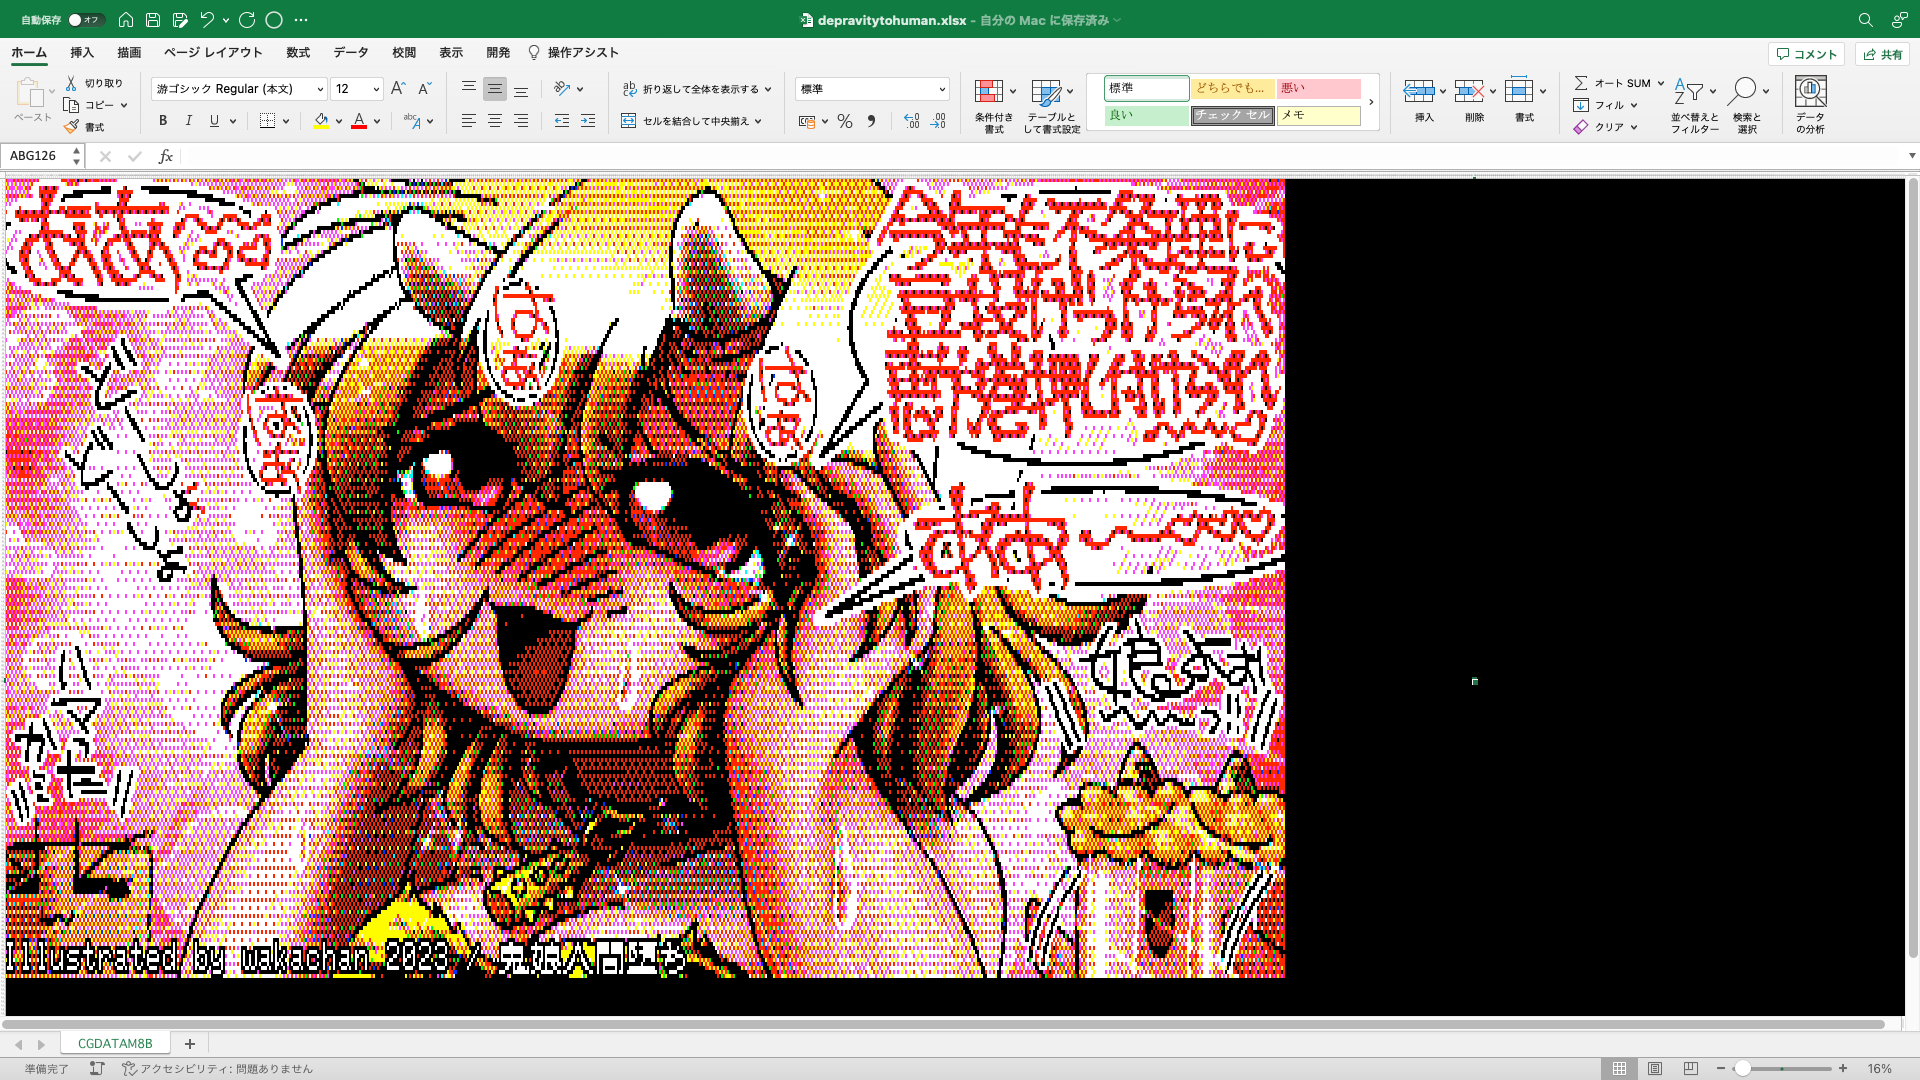This screenshot has width=1920, height=1080.
Task: Decrease indent icon
Action: click(562, 121)
